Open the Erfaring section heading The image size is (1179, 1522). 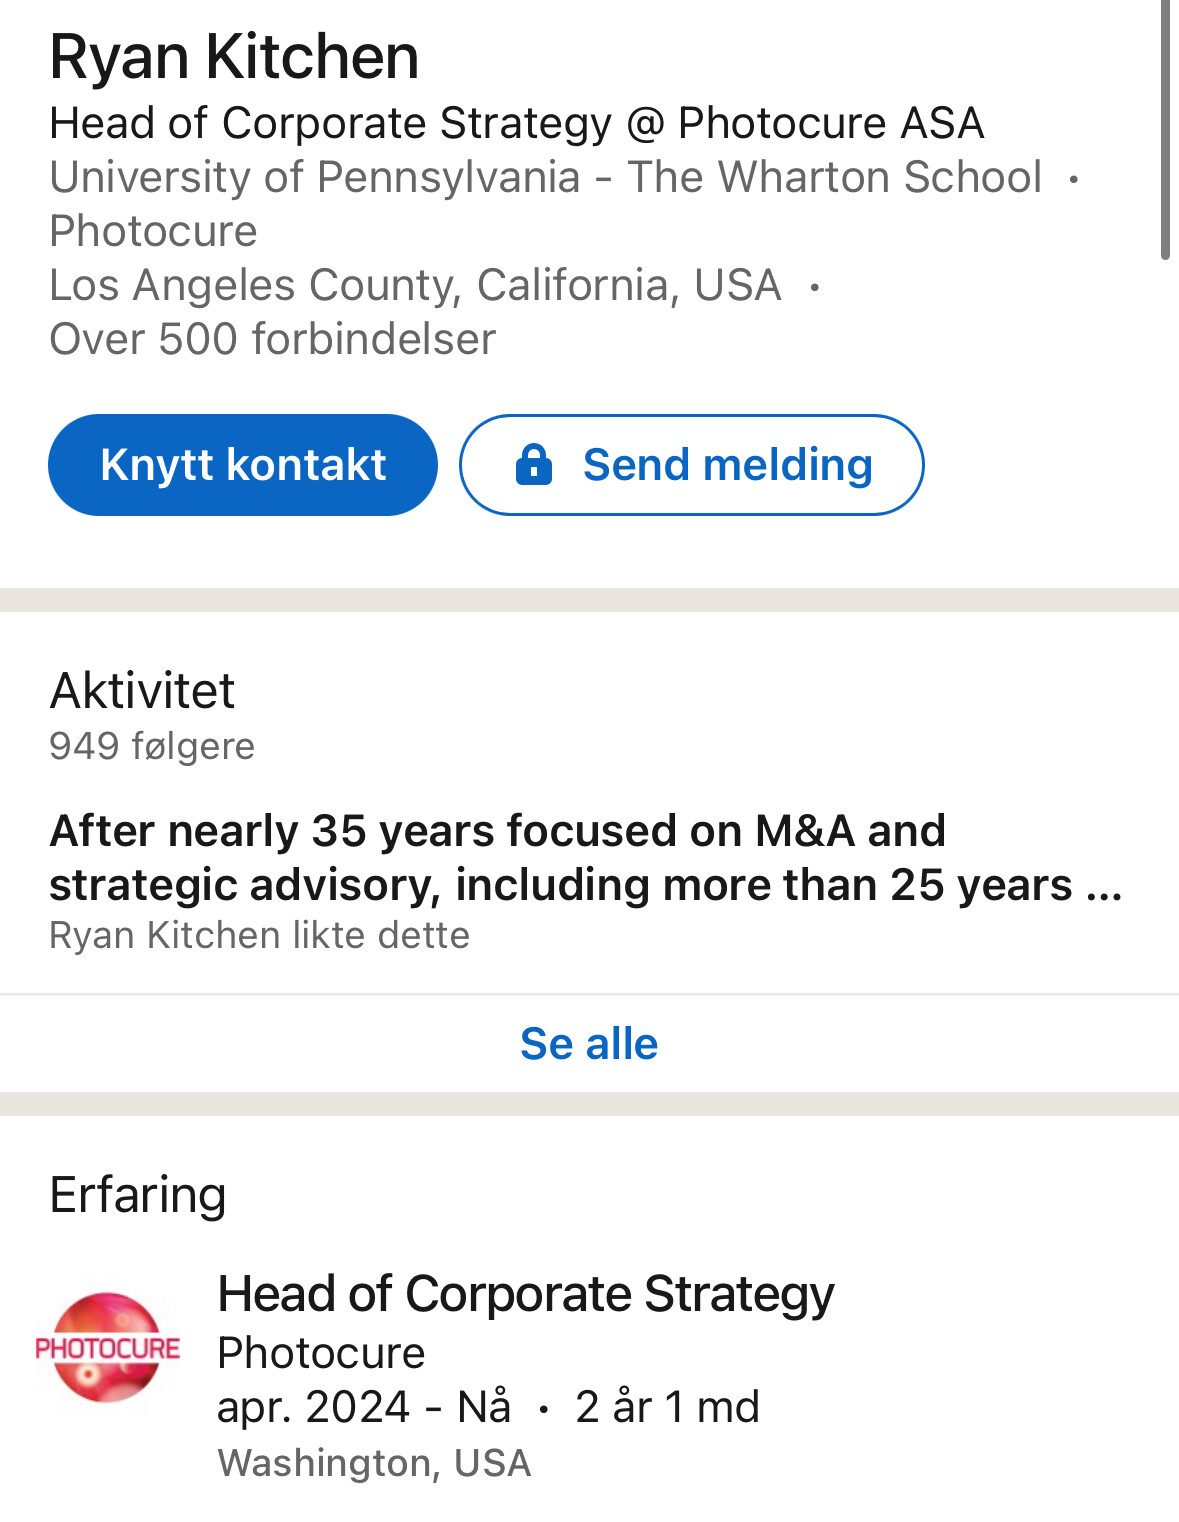point(138,1194)
